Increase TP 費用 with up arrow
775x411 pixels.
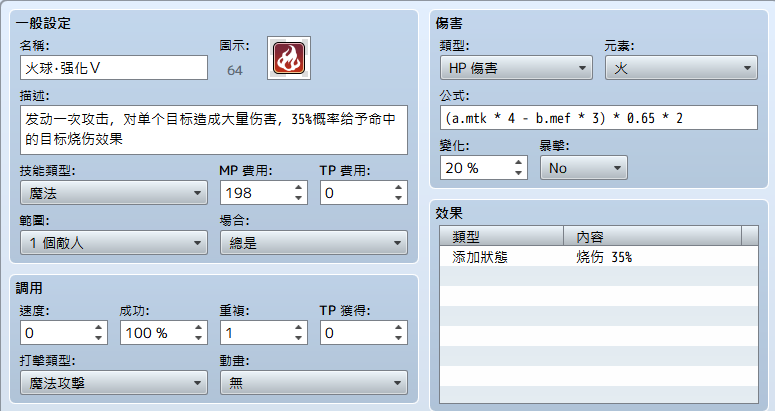point(398,188)
